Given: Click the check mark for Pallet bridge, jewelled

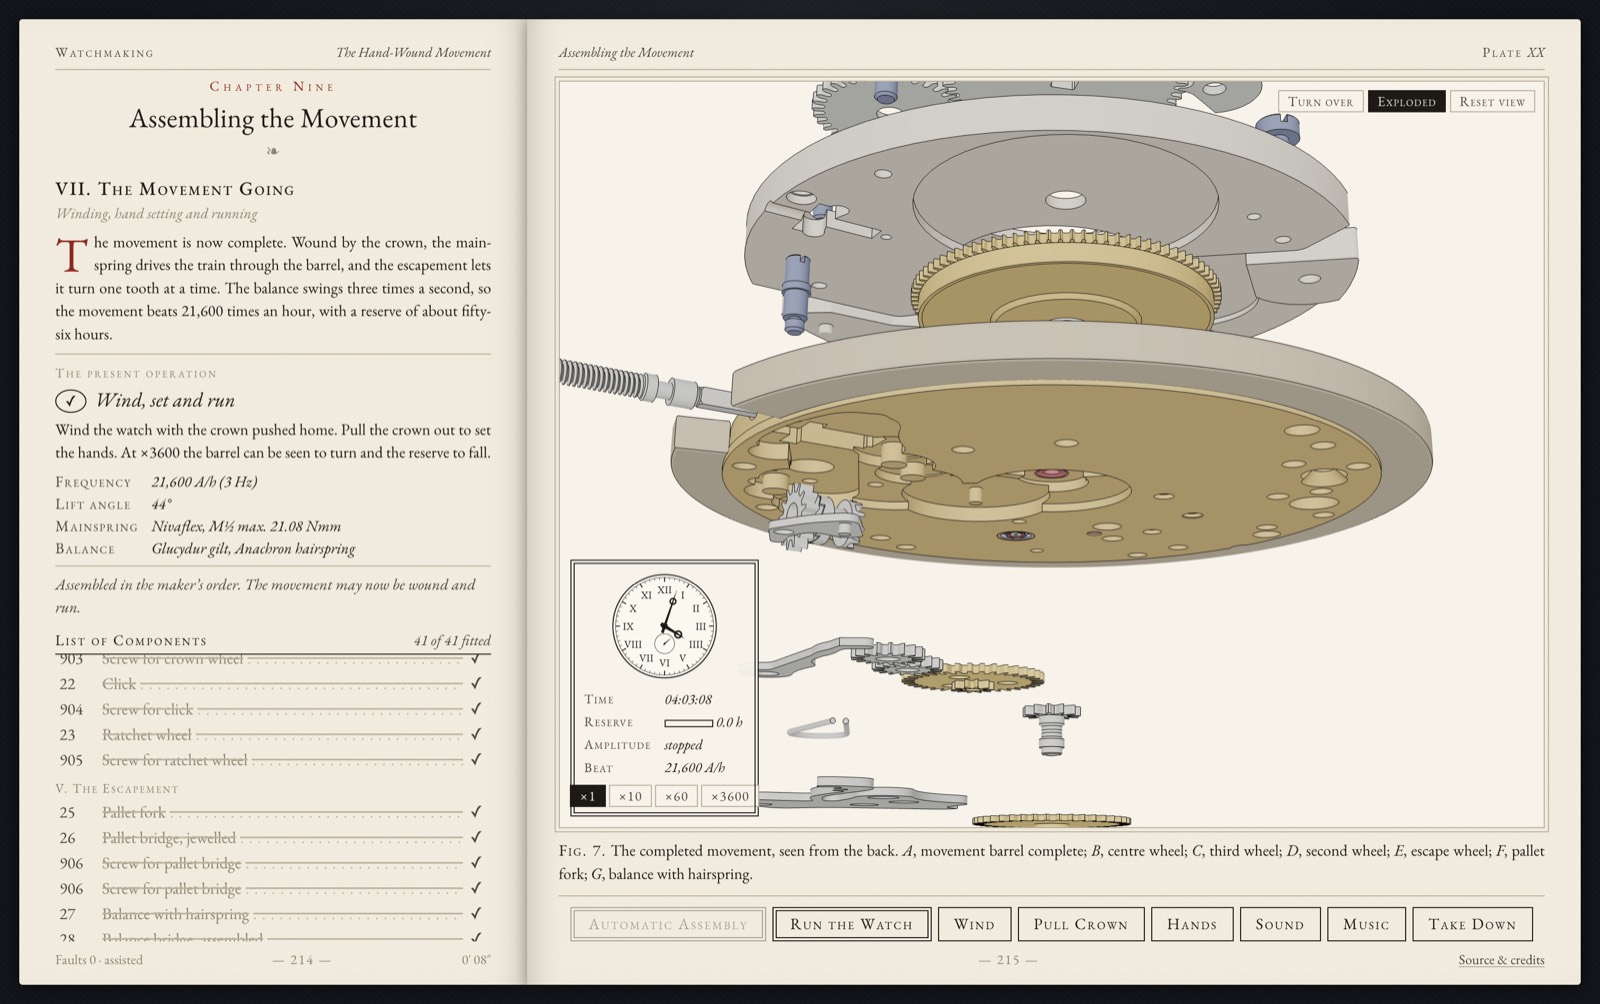Looking at the screenshot, I should pos(476,837).
